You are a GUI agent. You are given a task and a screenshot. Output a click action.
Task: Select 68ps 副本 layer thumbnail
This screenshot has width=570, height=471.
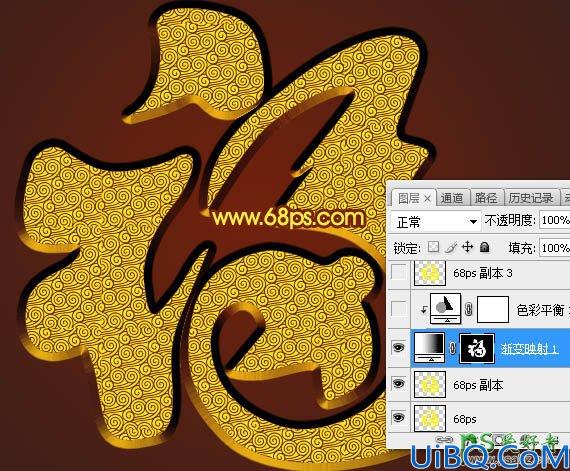tap(430, 384)
